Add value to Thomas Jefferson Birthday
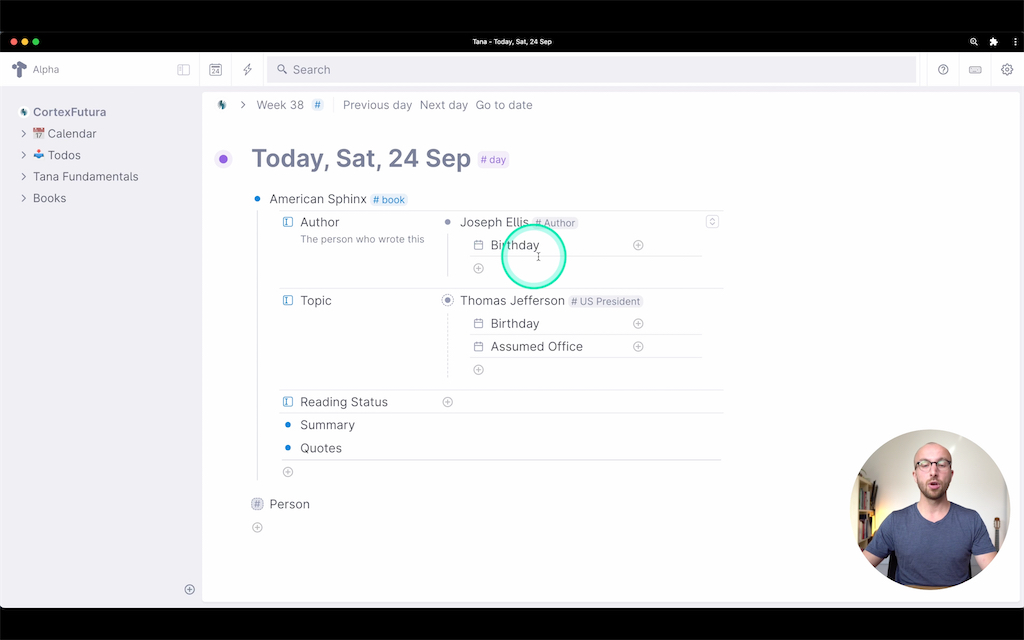The width and height of the screenshot is (1024, 640). click(x=638, y=323)
